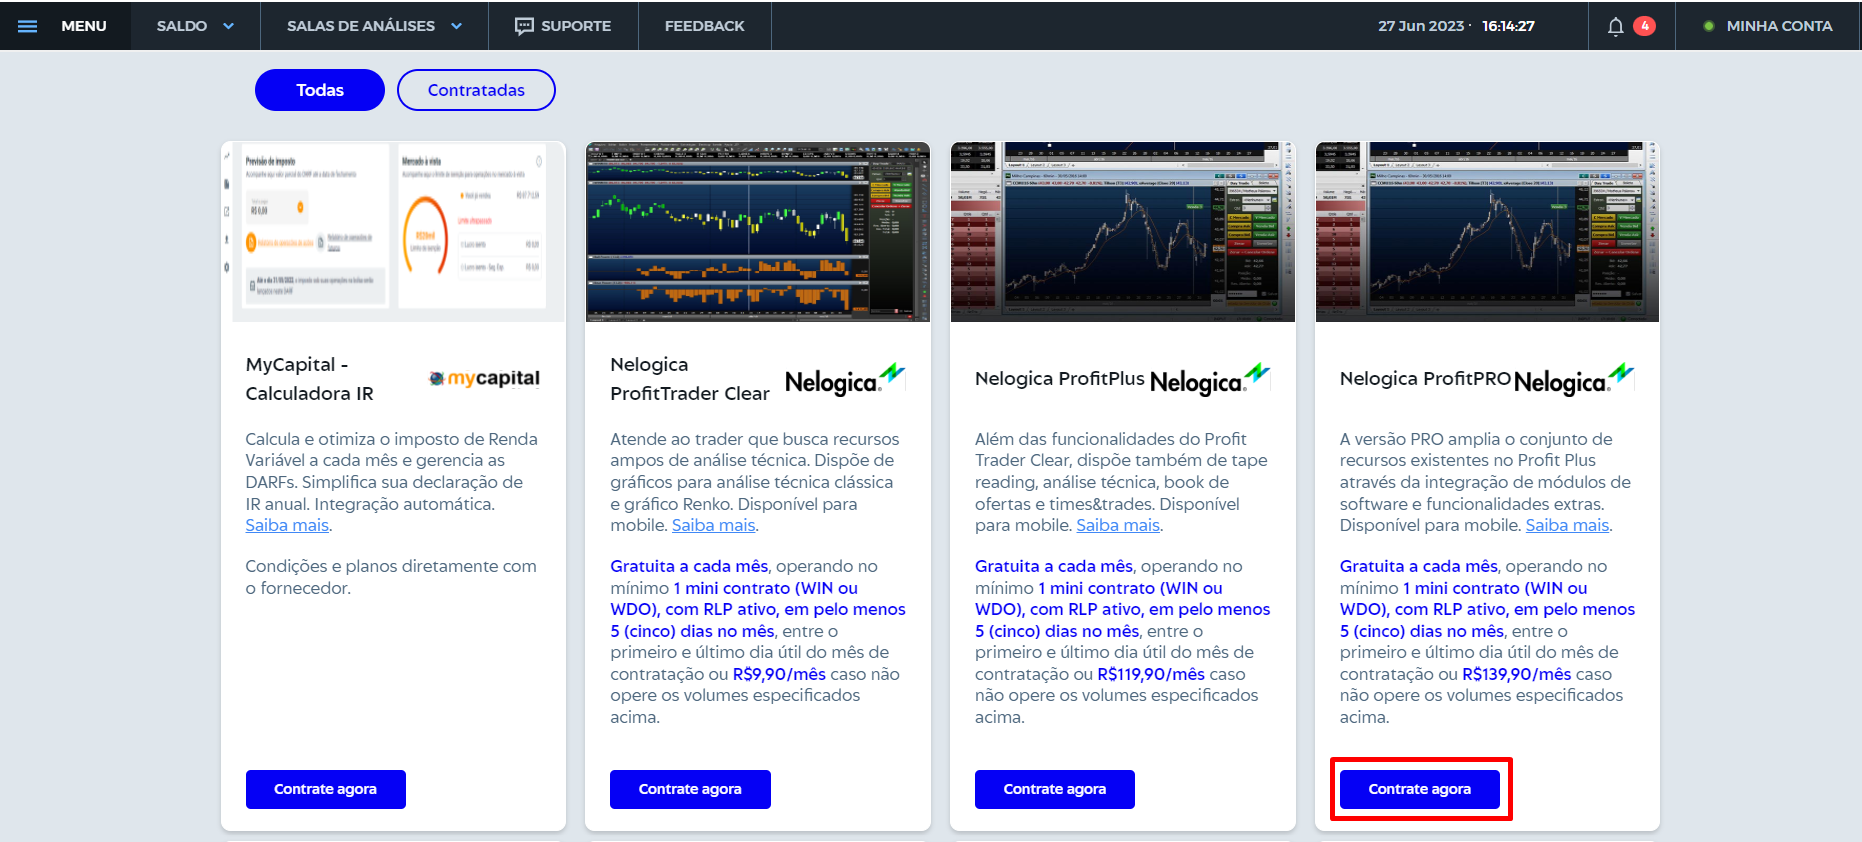Click the R$139,90/mês price text
Screen dimensions: 1862x842
click(1516, 674)
